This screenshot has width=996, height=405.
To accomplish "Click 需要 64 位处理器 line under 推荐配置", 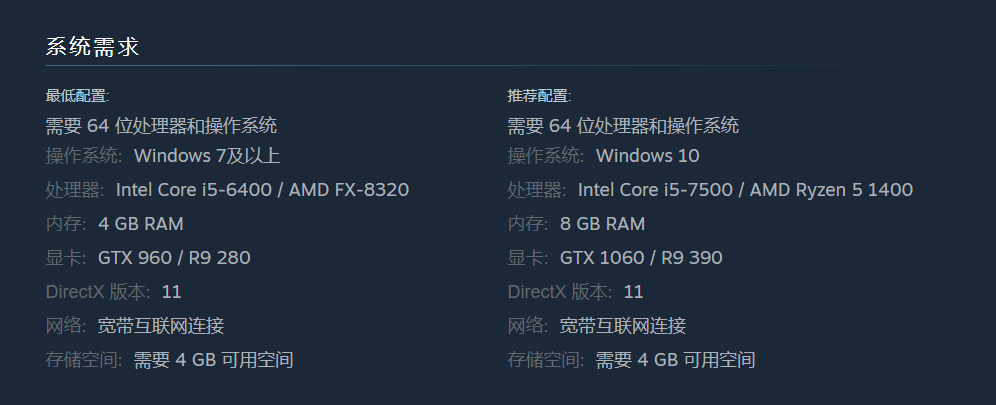I will pos(623,126).
